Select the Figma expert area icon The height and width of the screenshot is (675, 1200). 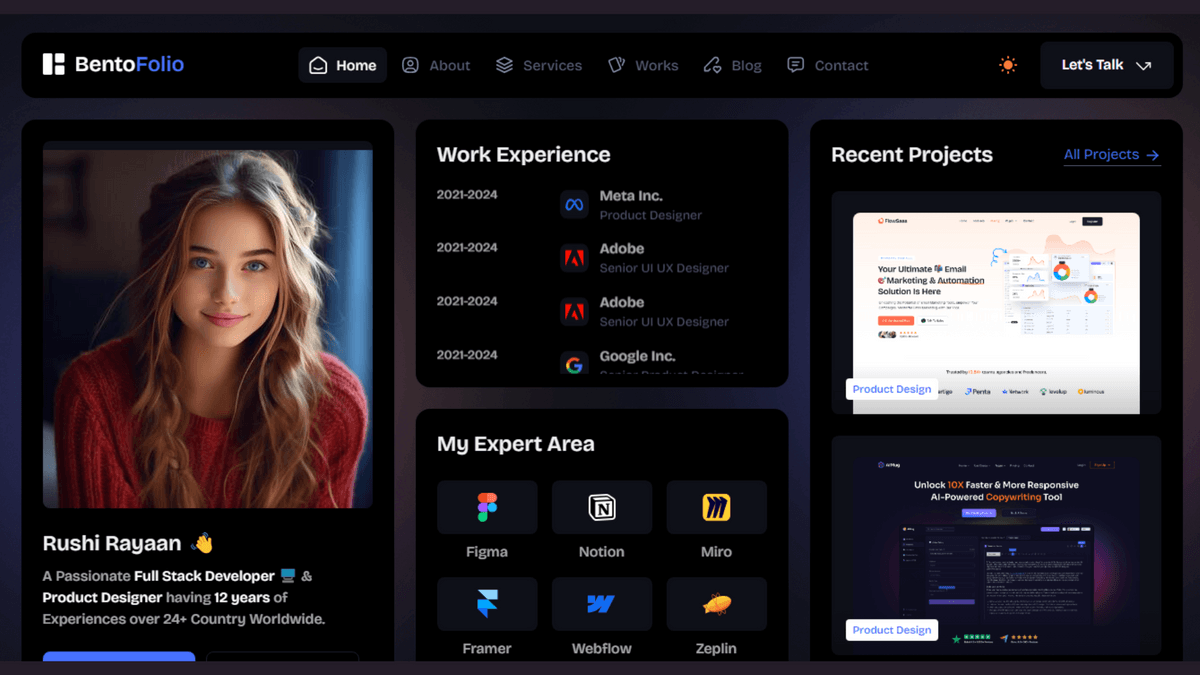coord(487,507)
